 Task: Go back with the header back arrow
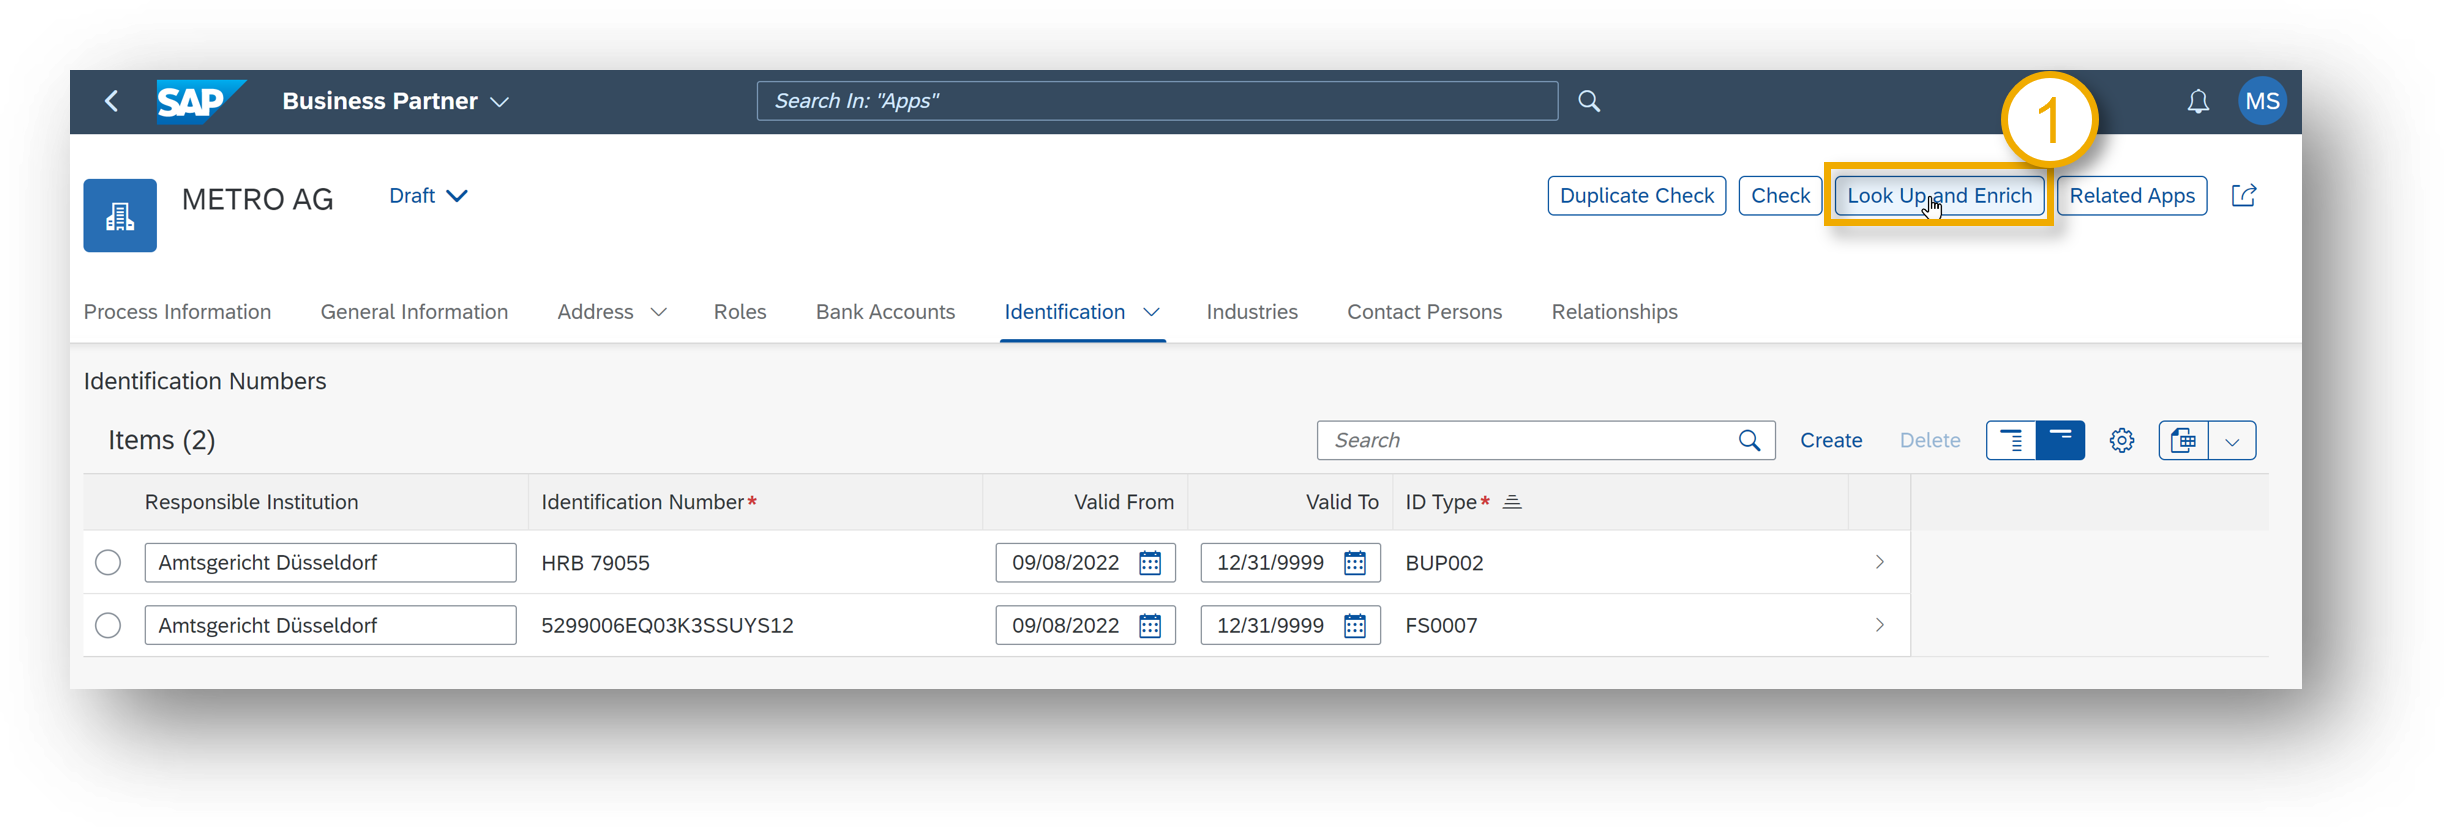tap(112, 101)
